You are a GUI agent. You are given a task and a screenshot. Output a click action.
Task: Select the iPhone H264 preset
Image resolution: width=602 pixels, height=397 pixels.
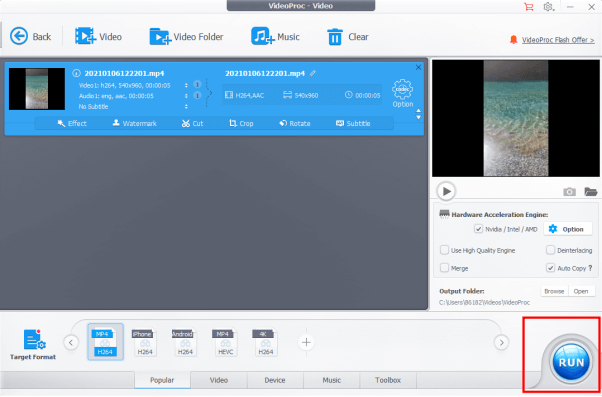pos(144,342)
